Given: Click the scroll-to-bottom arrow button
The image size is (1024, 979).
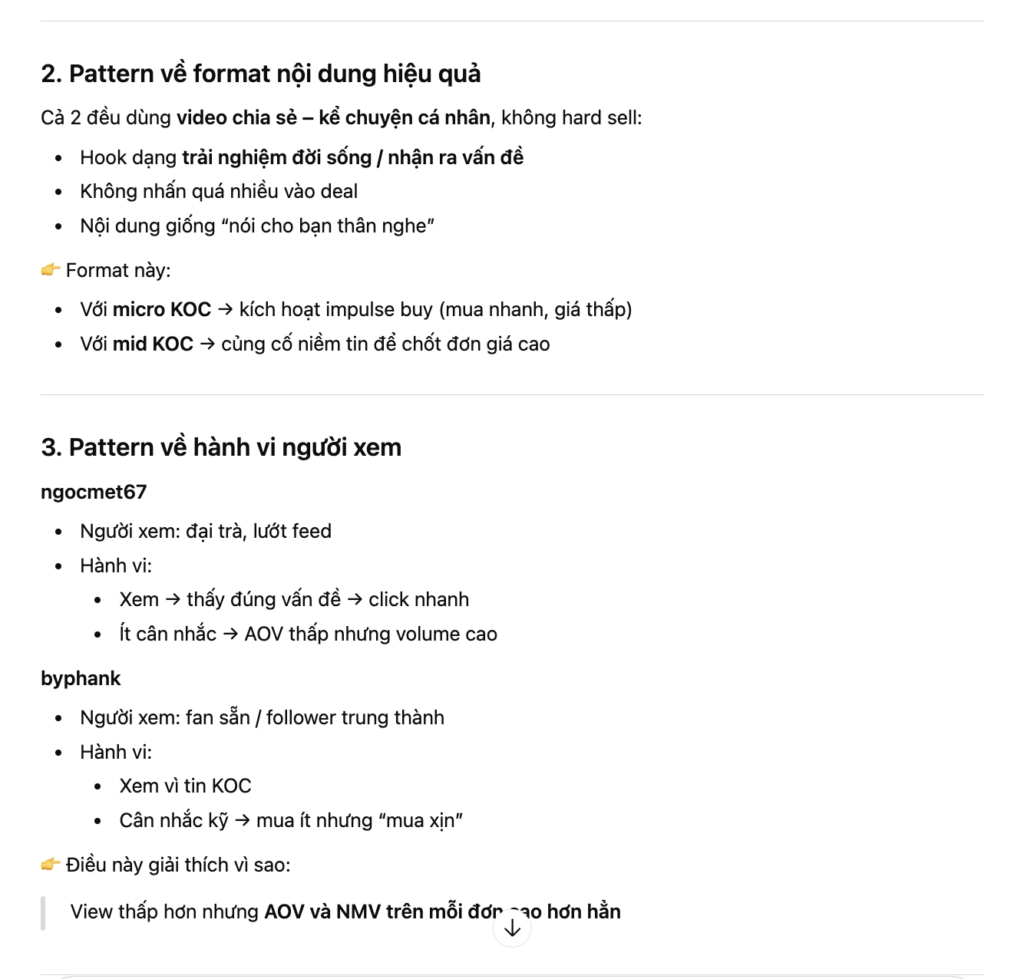Looking at the screenshot, I should 512,928.
